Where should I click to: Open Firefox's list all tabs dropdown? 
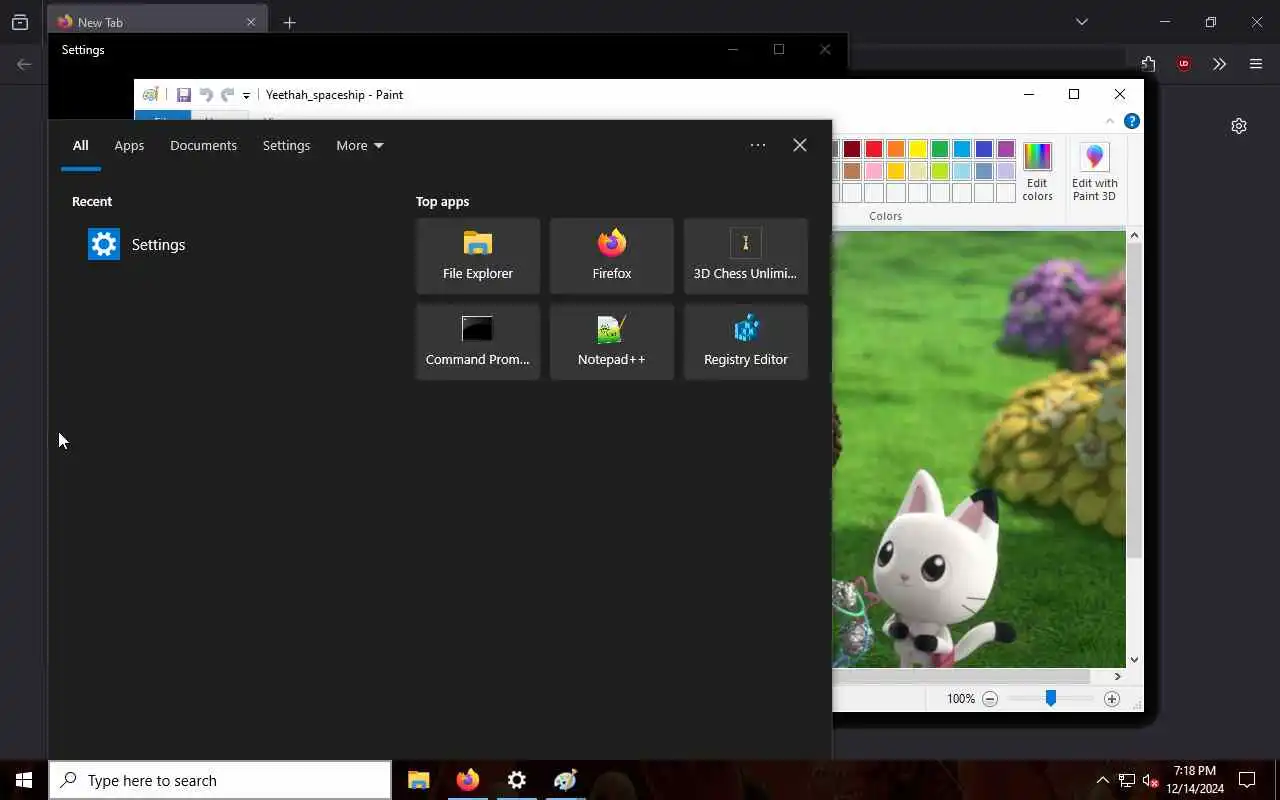click(1082, 22)
